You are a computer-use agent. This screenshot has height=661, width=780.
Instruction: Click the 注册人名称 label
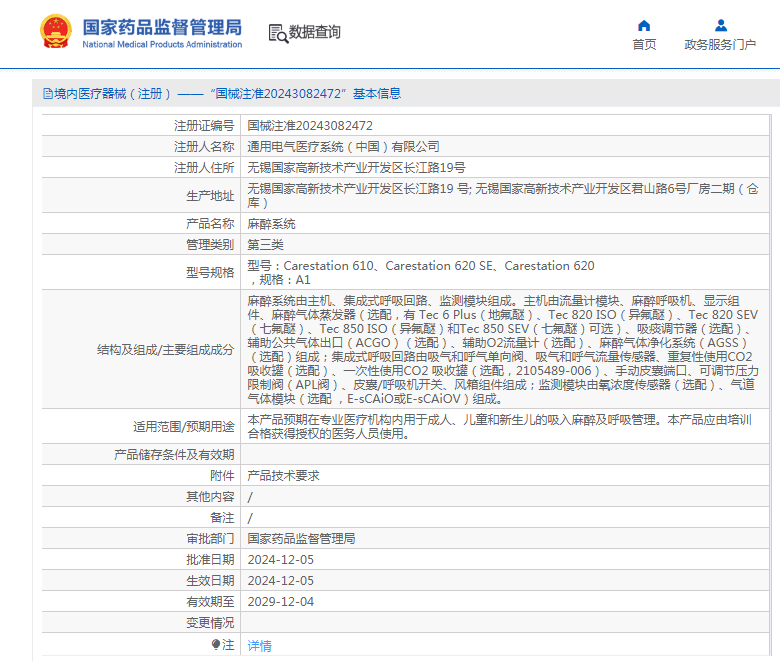tap(204, 147)
